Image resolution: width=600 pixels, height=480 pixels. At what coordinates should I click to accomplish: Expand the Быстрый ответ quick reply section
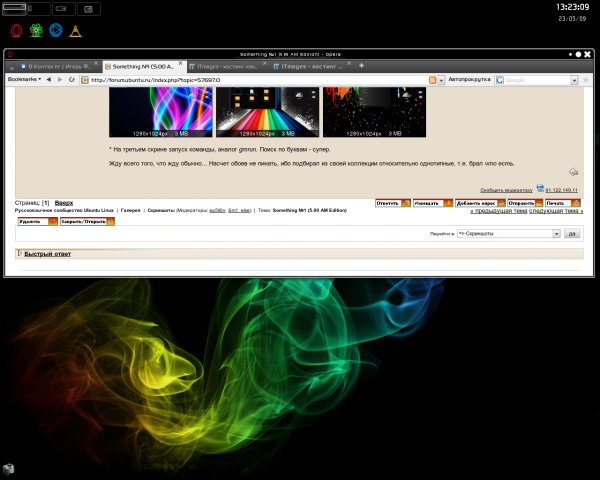point(47,254)
